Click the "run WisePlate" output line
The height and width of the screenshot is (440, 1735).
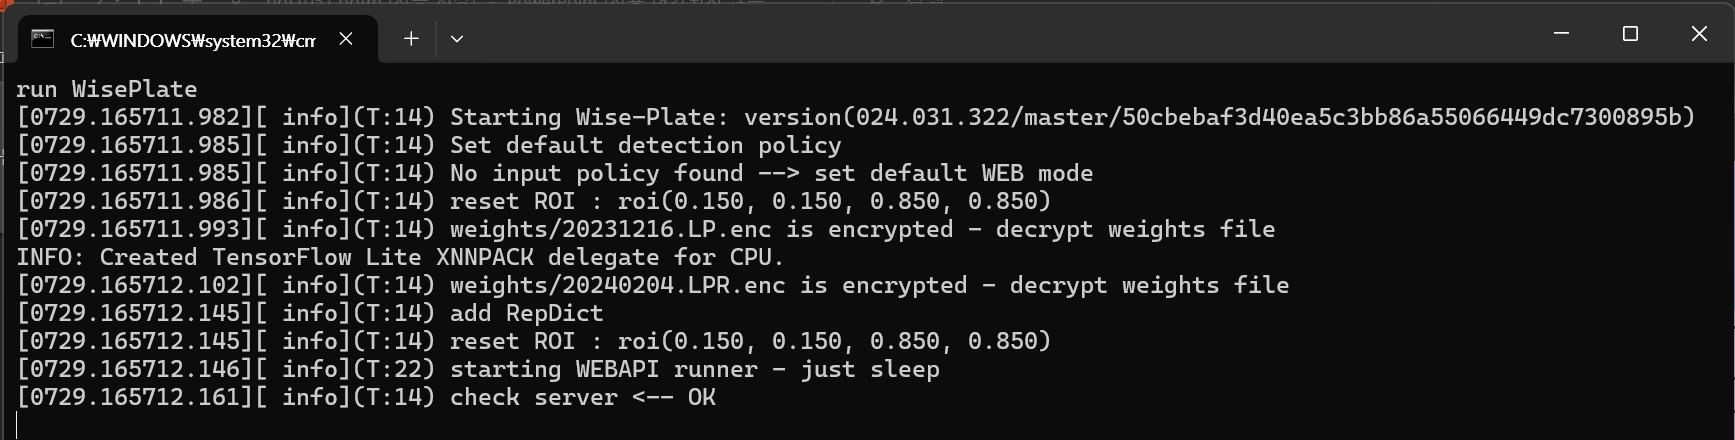(106, 89)
